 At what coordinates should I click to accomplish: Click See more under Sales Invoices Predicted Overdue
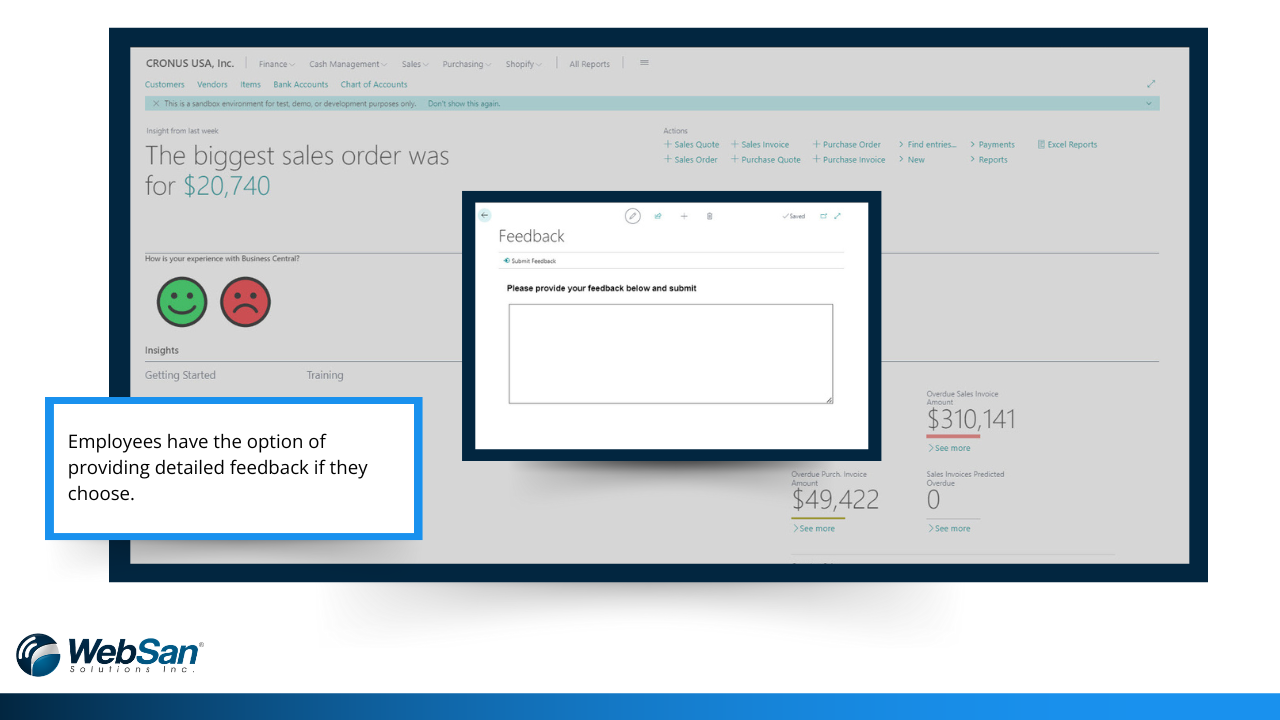(948, 528)
